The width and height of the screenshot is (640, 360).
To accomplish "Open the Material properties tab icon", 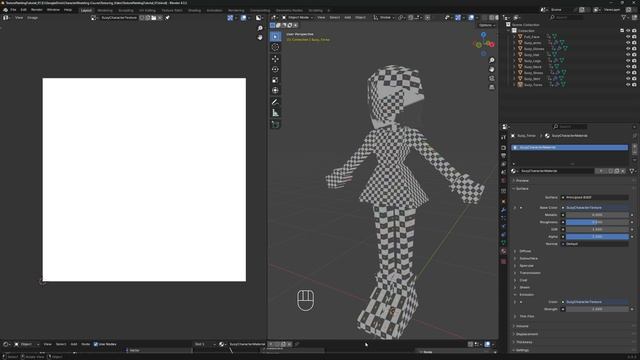I will pos(503,251).
